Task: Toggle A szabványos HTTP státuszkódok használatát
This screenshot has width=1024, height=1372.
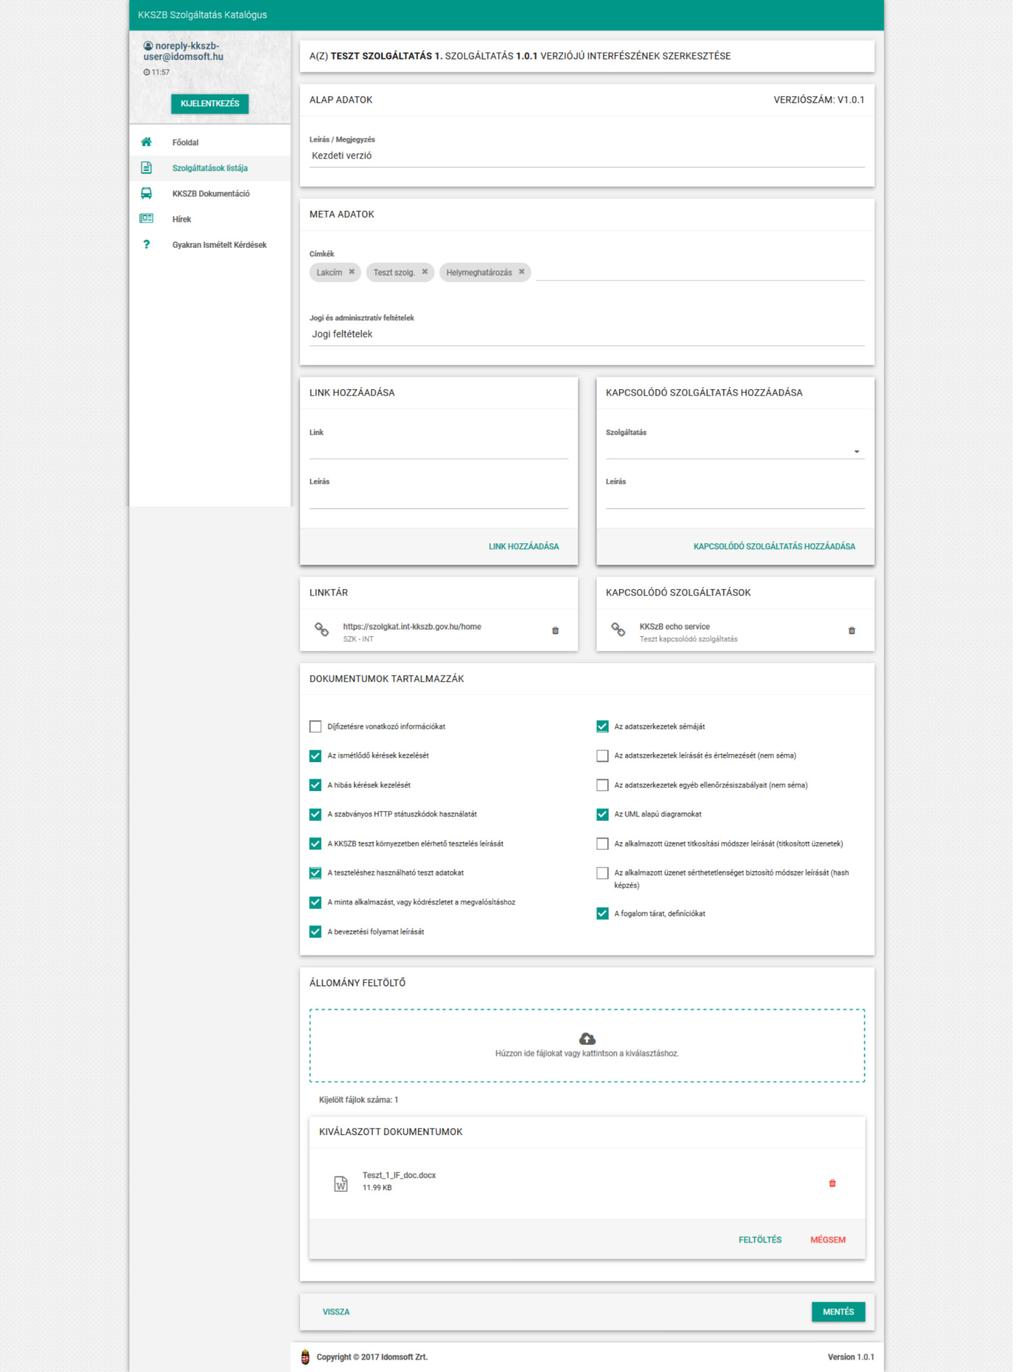Action: 316,814
